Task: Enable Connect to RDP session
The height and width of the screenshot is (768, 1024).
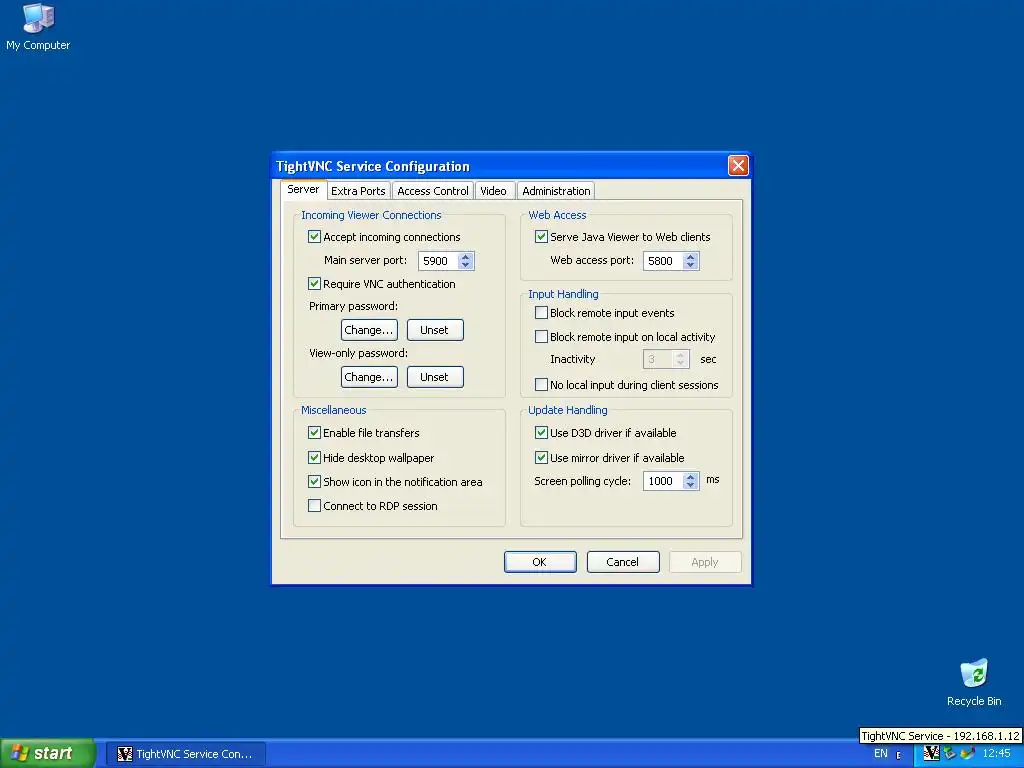Action: point(314,505)
